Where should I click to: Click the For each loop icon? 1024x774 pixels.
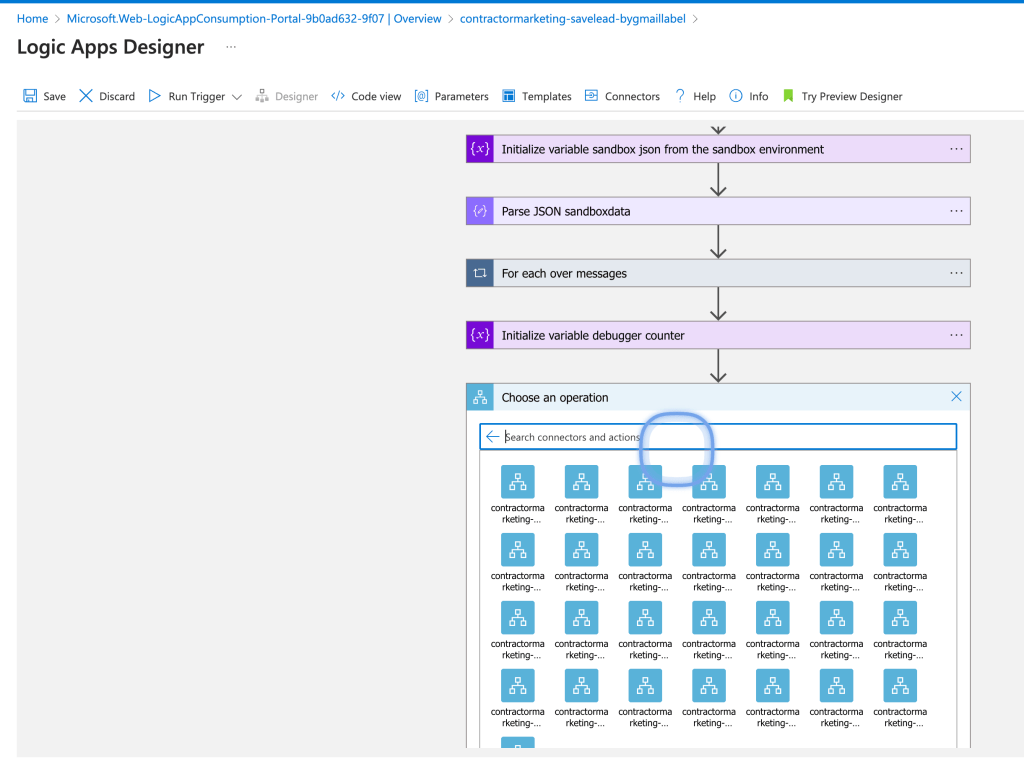(x=480, y=274)
